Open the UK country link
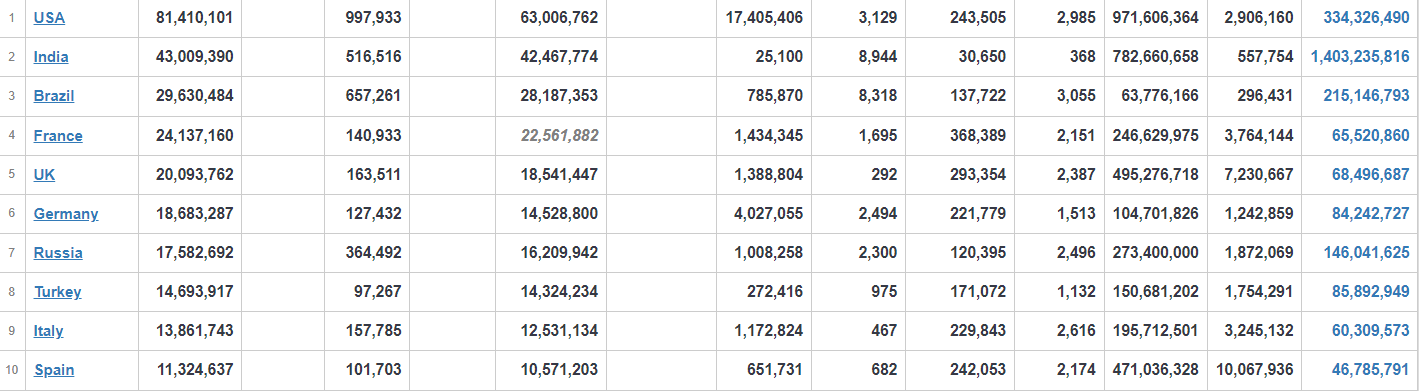The image size is (1419, 391). (x=44, y=174)
